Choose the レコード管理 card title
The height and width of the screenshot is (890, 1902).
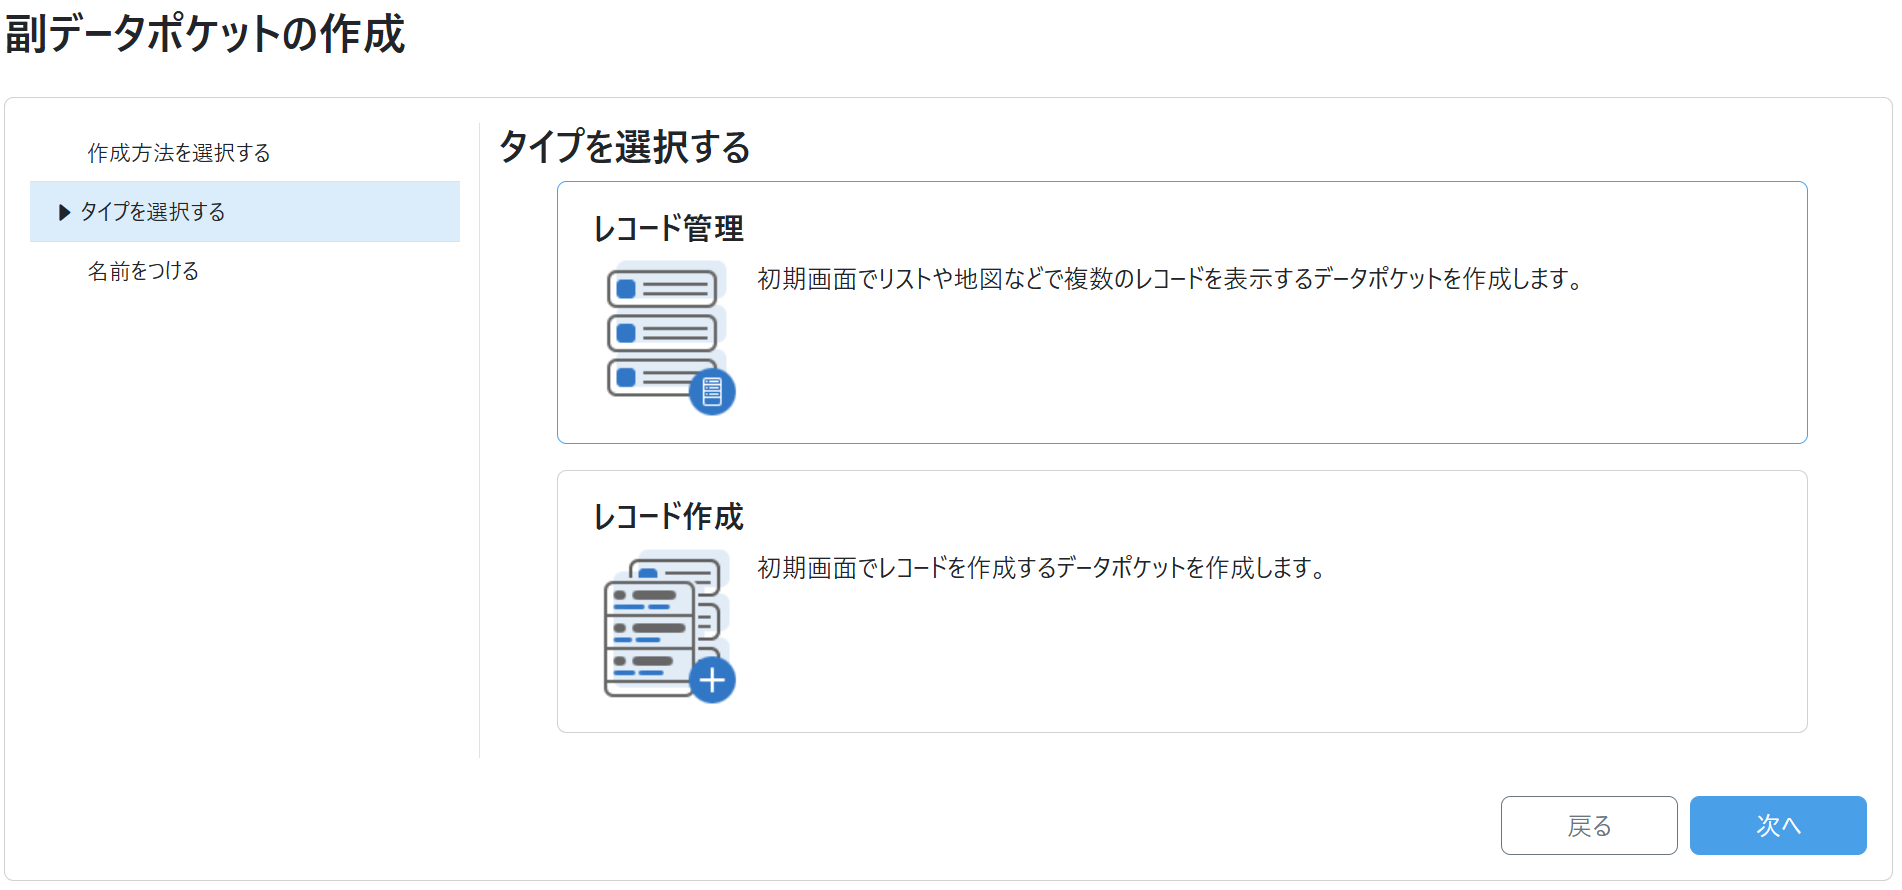(668, 229)
